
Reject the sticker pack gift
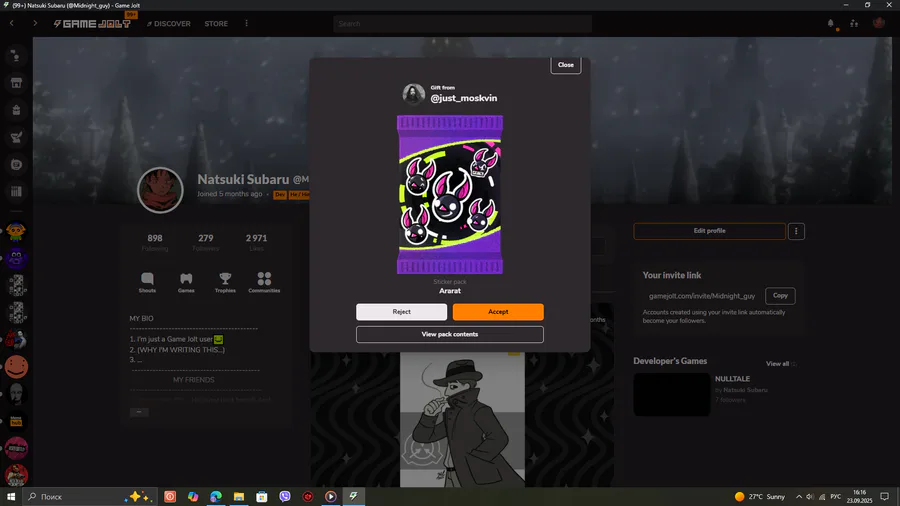(x=401, y=312)
